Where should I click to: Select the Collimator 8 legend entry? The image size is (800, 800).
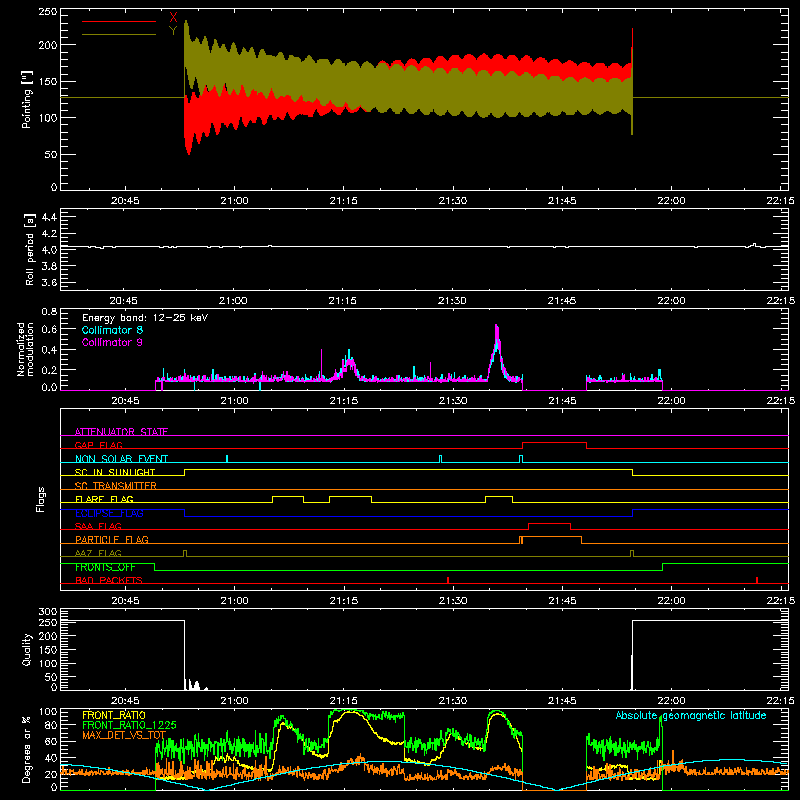(x=112, y=330)
